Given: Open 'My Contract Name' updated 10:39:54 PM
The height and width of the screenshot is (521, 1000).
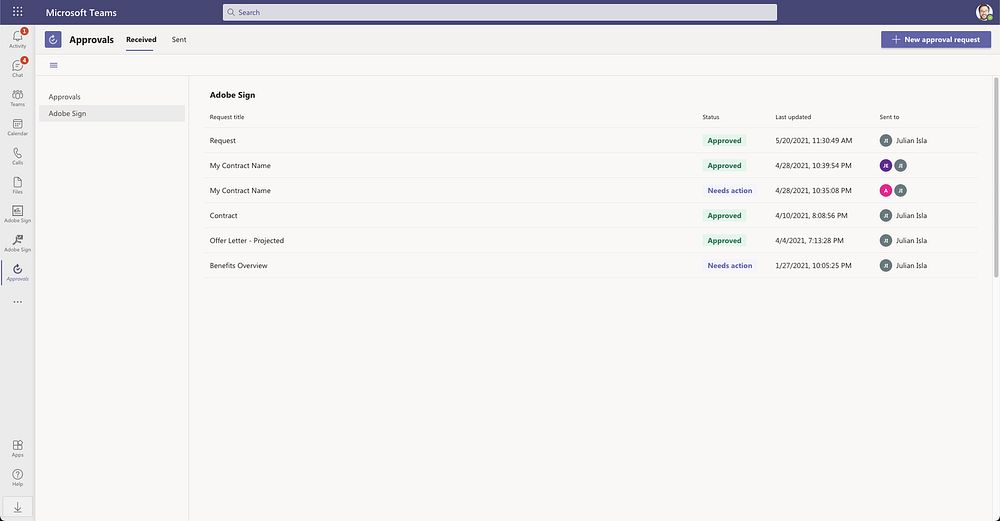Looking at the screenshot, I should [591, 165].
